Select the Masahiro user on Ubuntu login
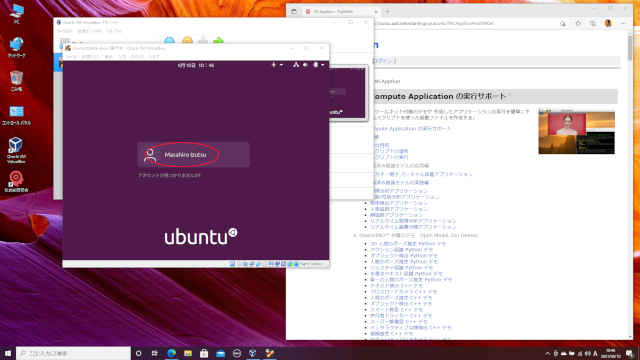The height and width of the screenshot is (360, 640). click(x=193, y=155)
